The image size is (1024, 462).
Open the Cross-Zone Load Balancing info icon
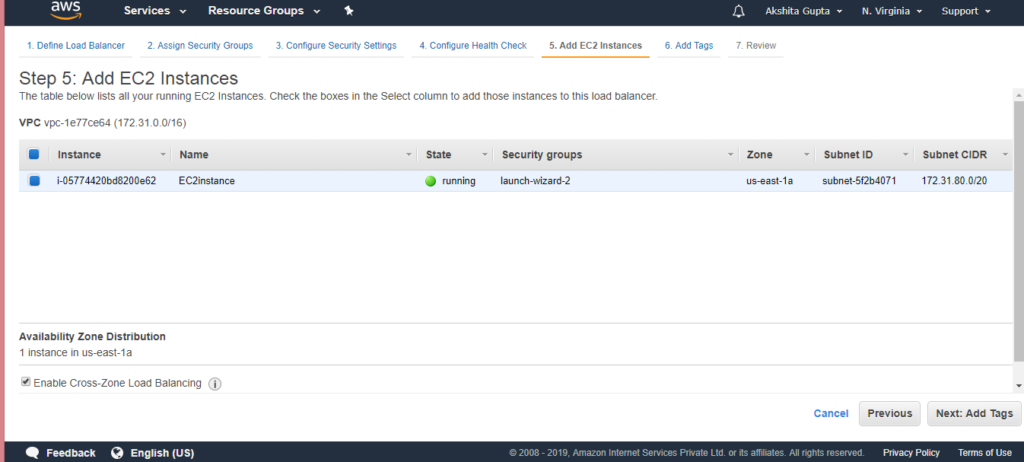coord(214,384)
